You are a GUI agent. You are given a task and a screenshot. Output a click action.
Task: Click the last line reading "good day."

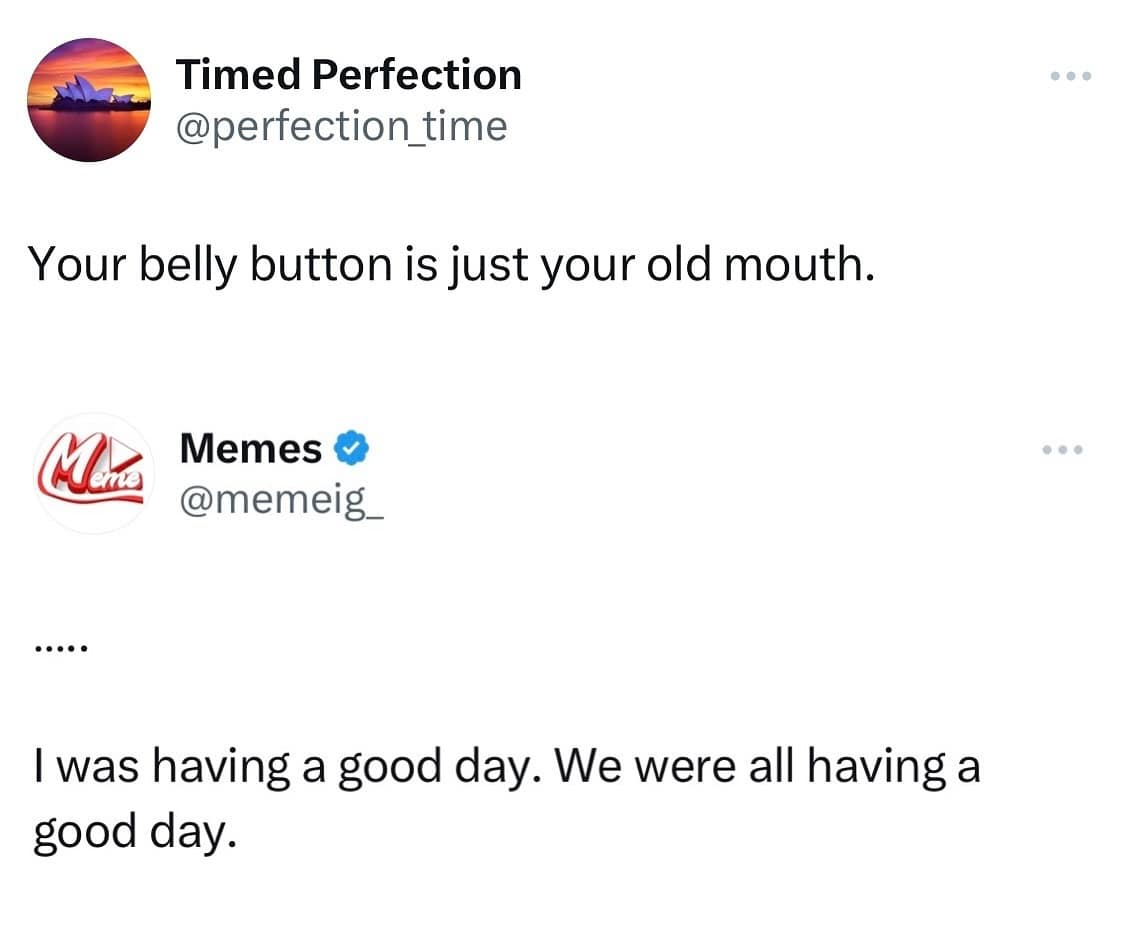[x=135, y=832]
